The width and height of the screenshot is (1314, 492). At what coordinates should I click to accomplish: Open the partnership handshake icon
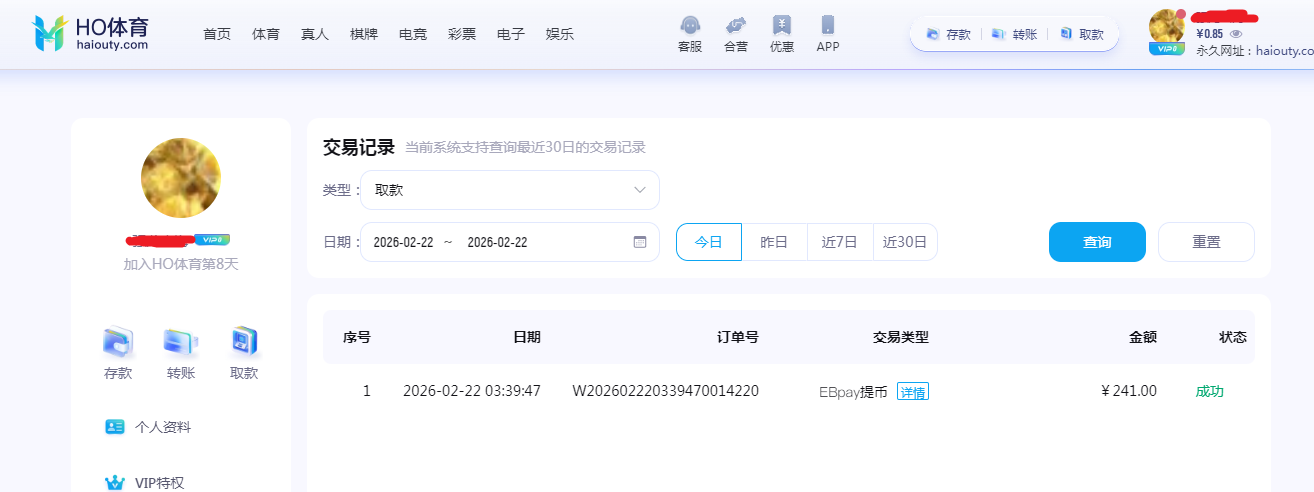tap(736, 25)
